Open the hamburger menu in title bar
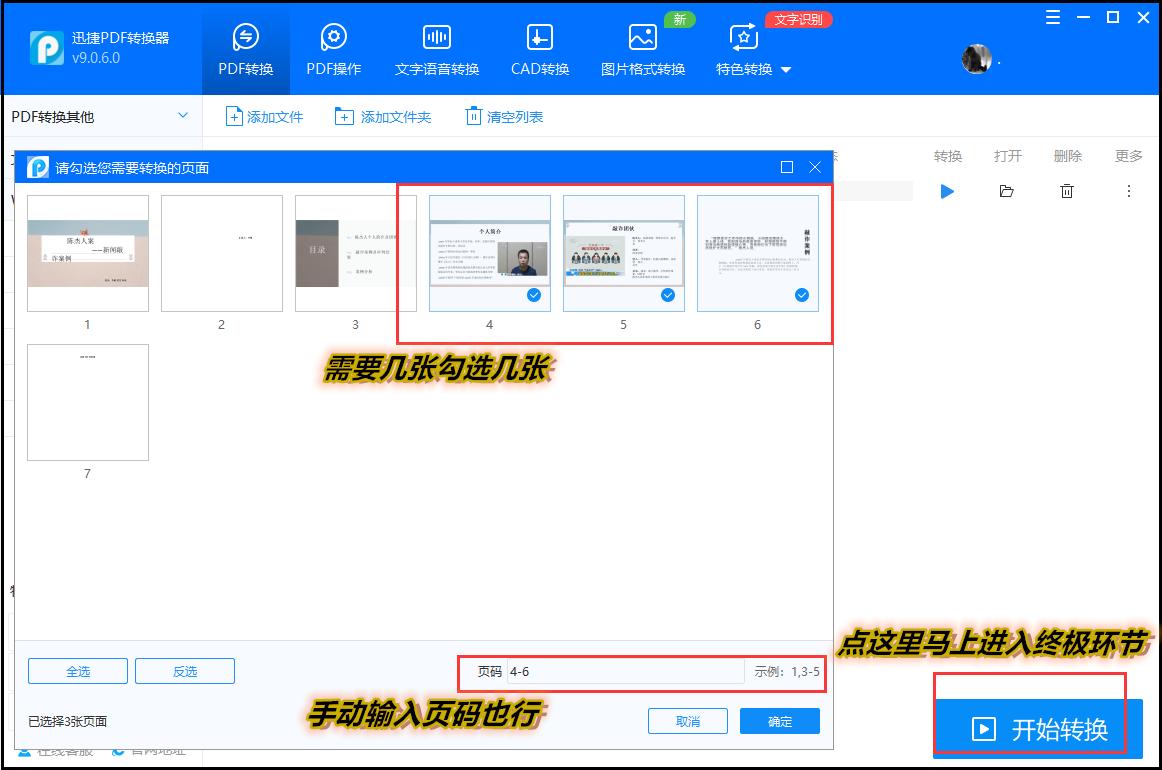Screen dimensions: 1162x770 click(x=1051, y=16)
